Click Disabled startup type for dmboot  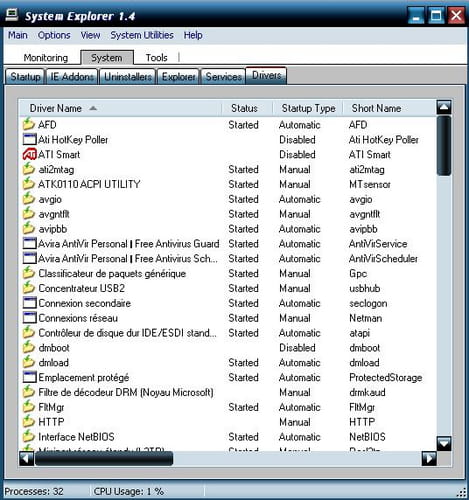(x=297, y=348)
